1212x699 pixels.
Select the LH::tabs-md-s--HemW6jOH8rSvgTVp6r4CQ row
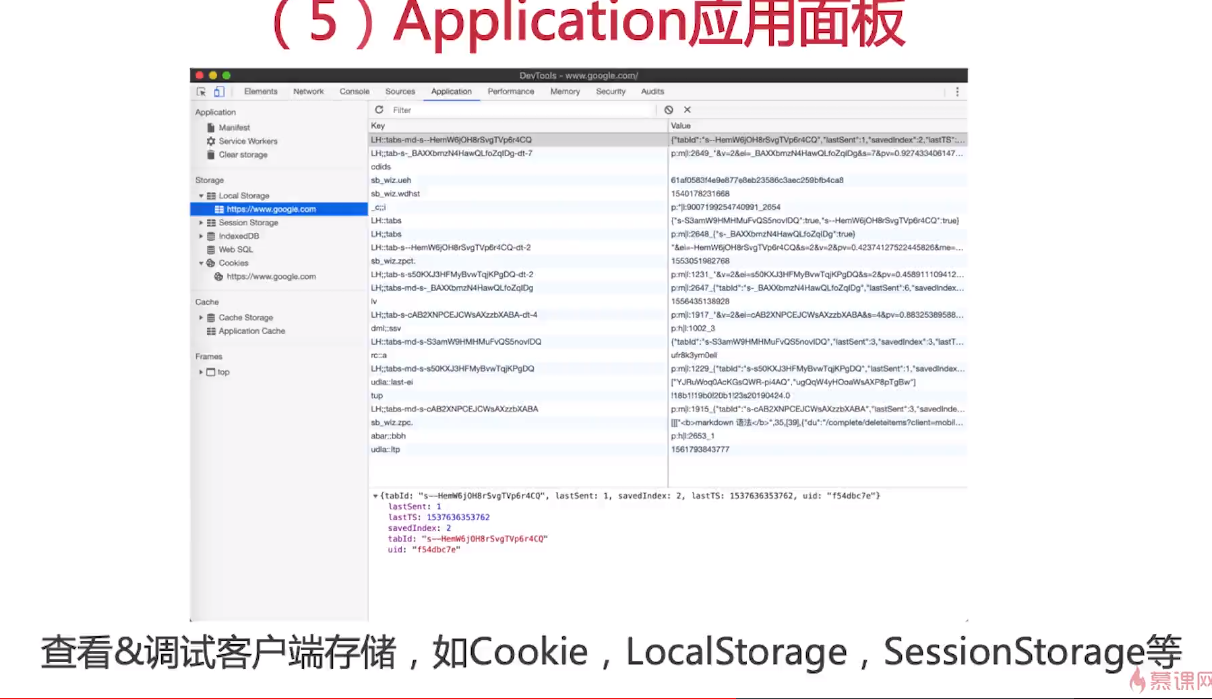coord(667,140)
